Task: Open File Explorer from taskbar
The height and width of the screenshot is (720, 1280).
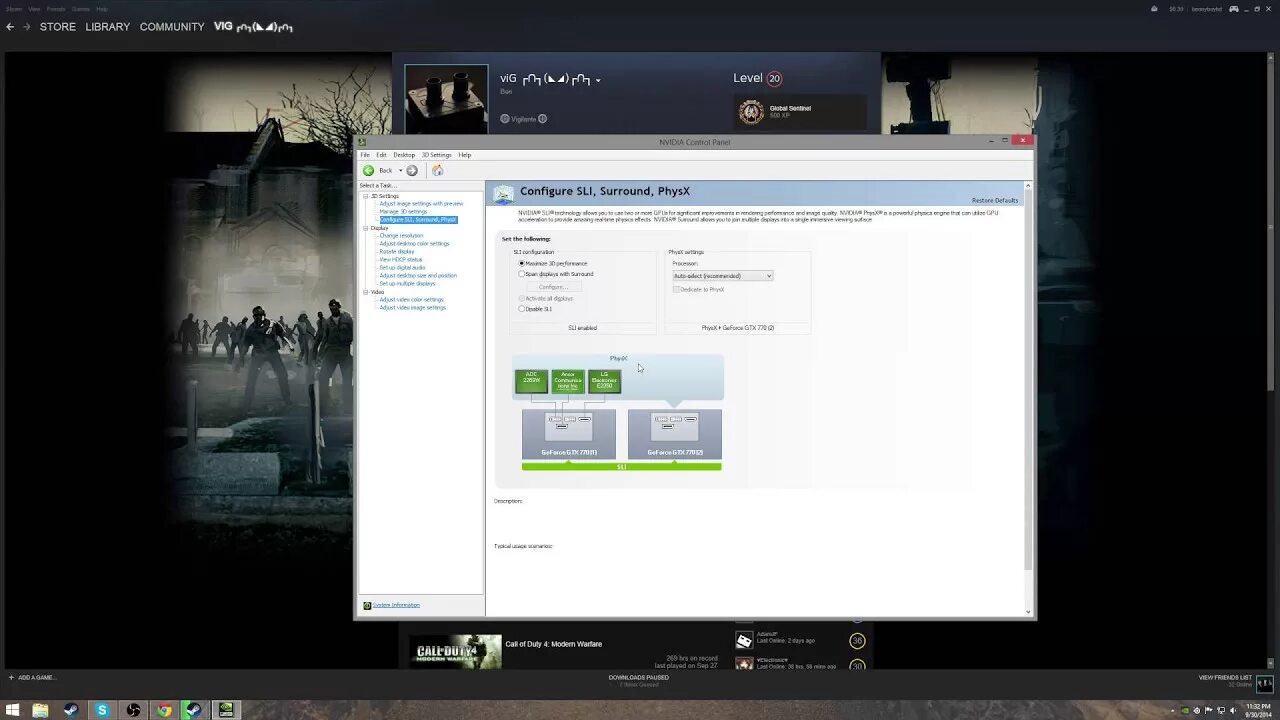Action: [40, 710]
